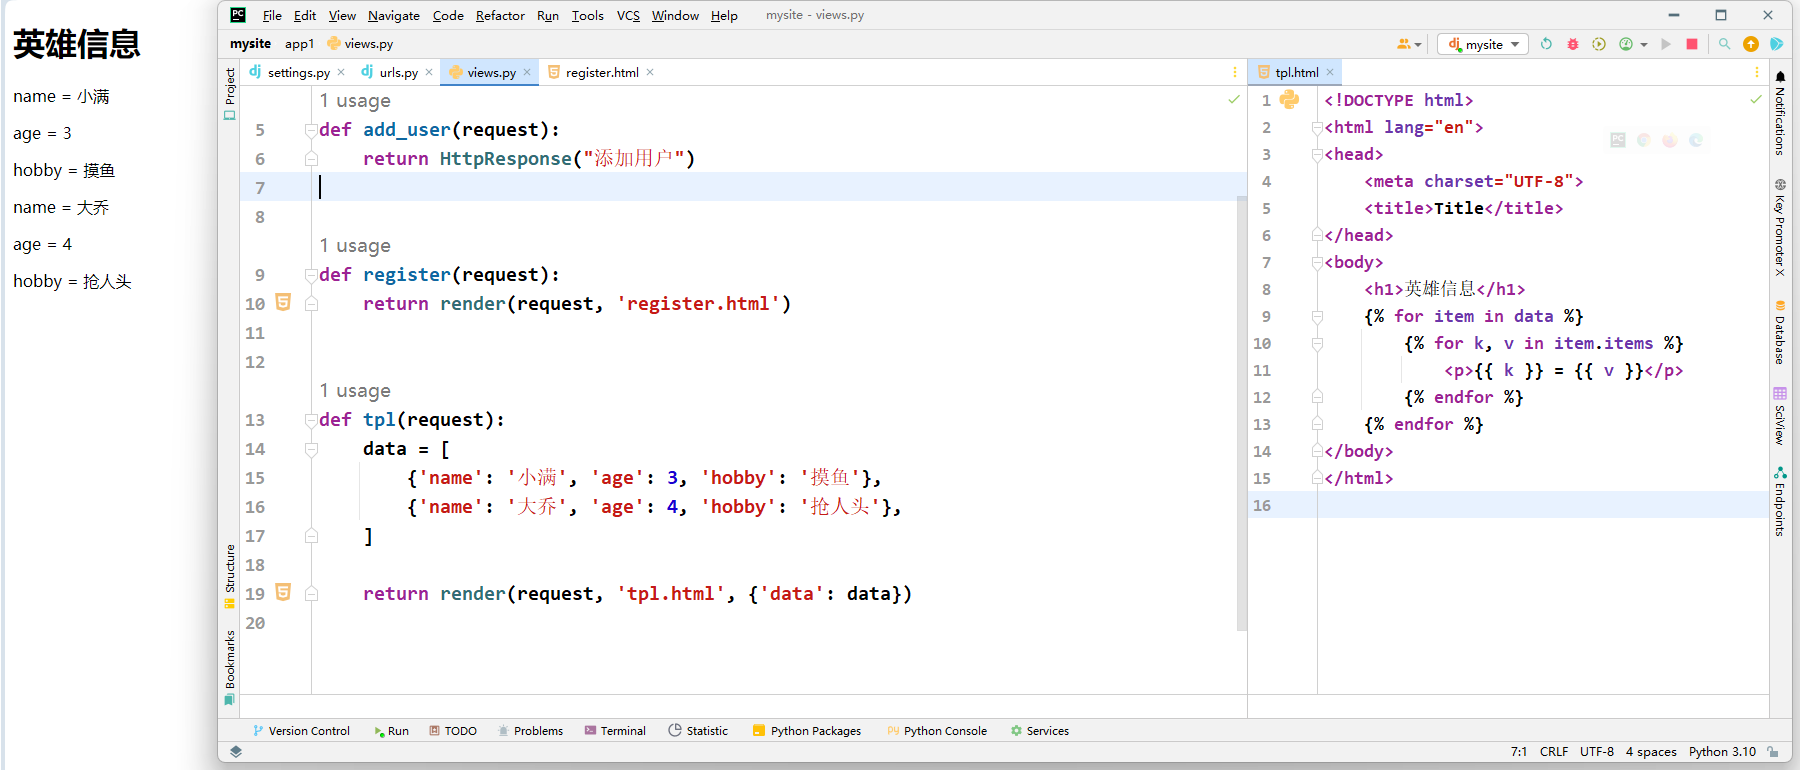Click the rerun mysite icon
Screen dimensions: 1800x770
point(1546,44)
